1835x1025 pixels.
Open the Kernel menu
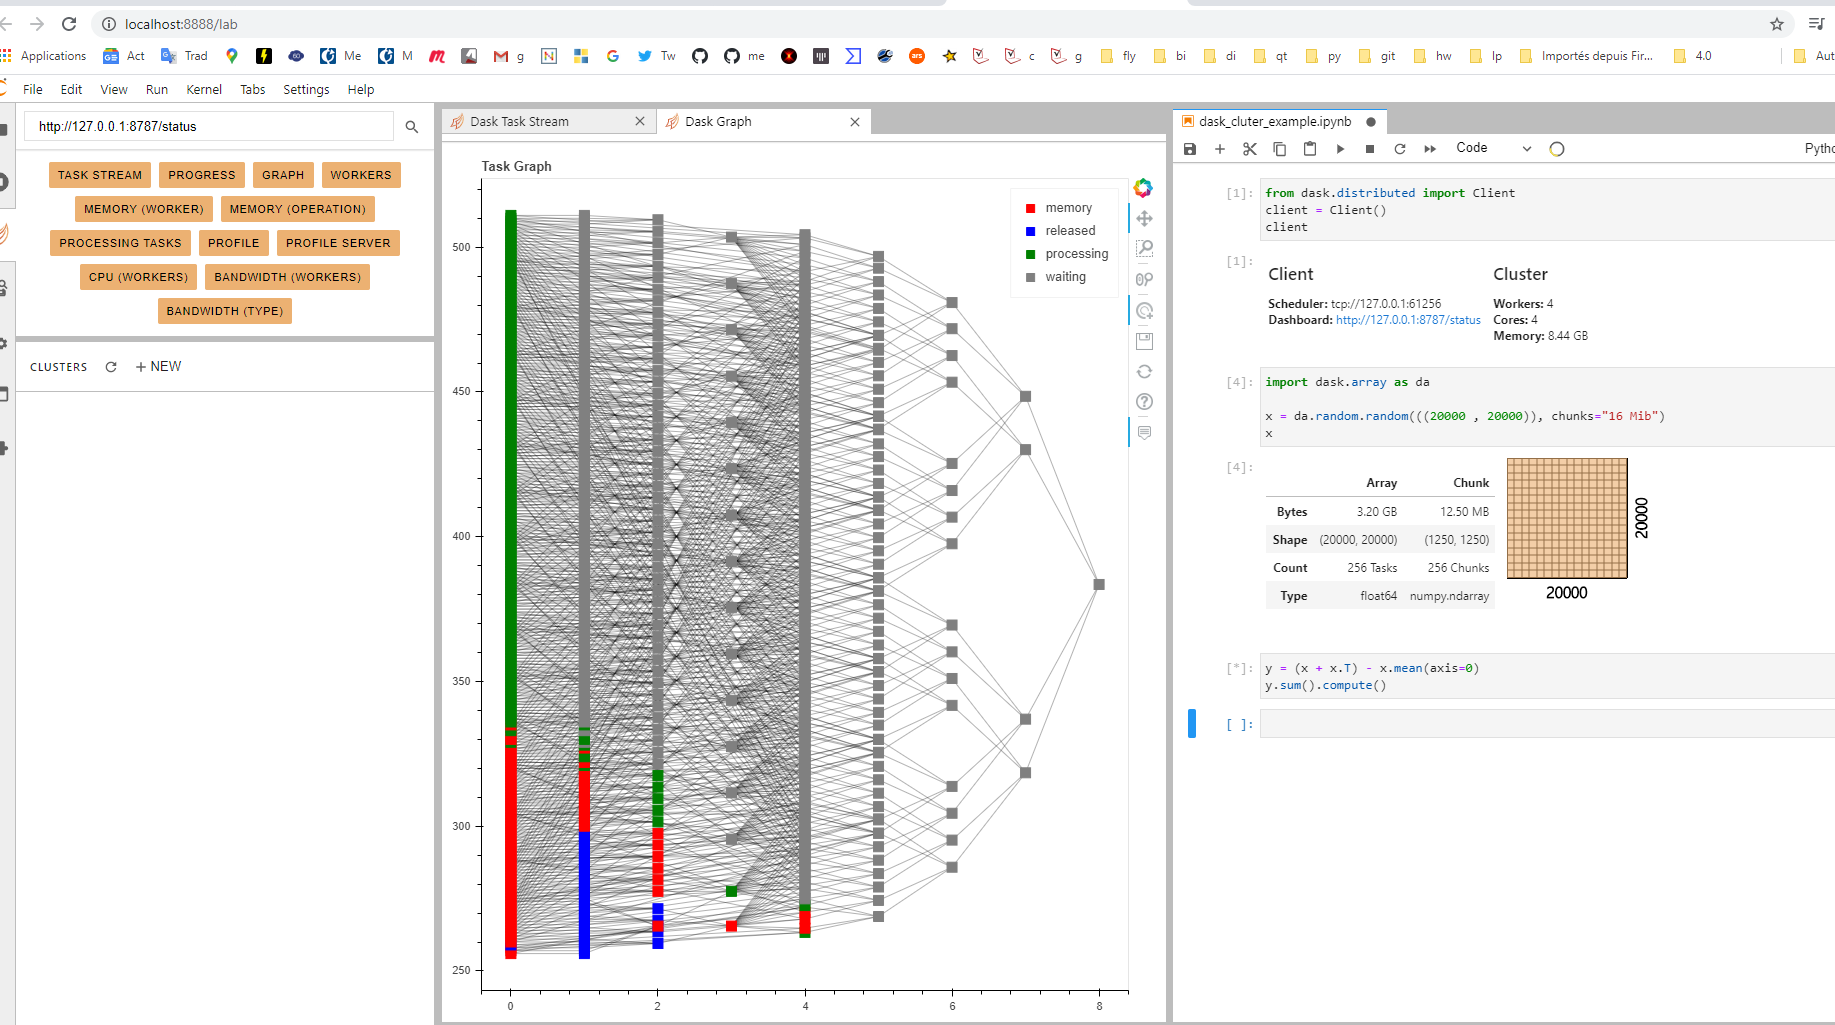click(x=203, y=89)
